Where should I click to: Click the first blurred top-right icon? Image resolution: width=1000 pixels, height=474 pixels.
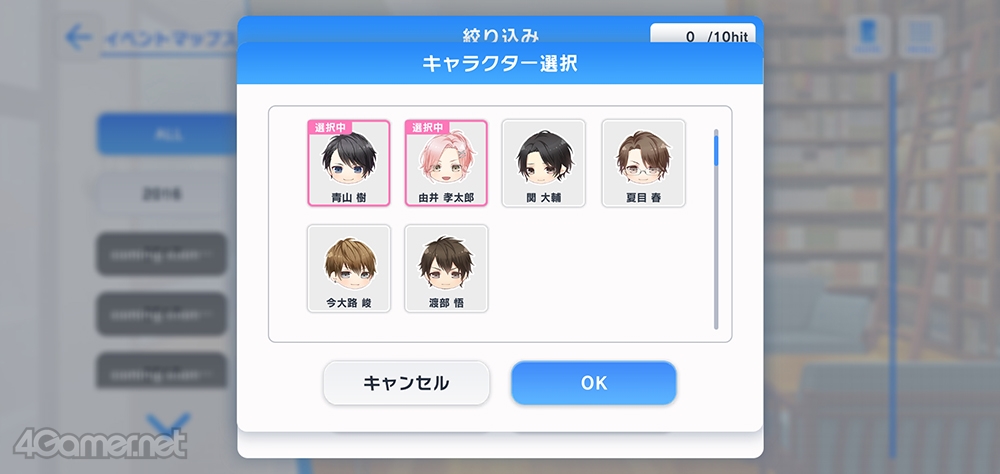[868, 36]
